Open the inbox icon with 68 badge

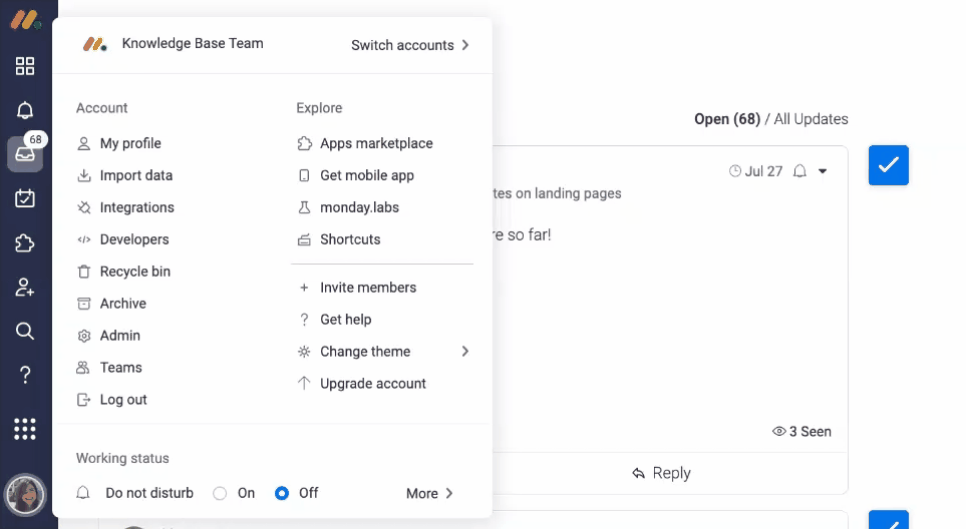25,153
